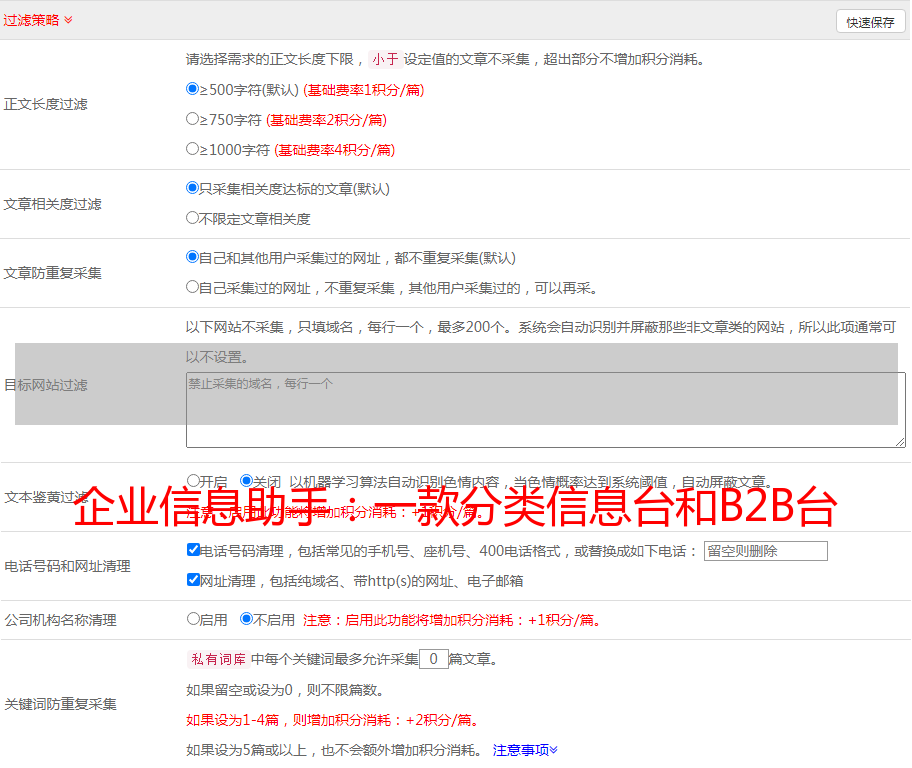Image resolution: width=912 pixels, height=768 pixels.
Task: Select 启用 for 公司机构名称清理
Action: [x=193, y=618]
